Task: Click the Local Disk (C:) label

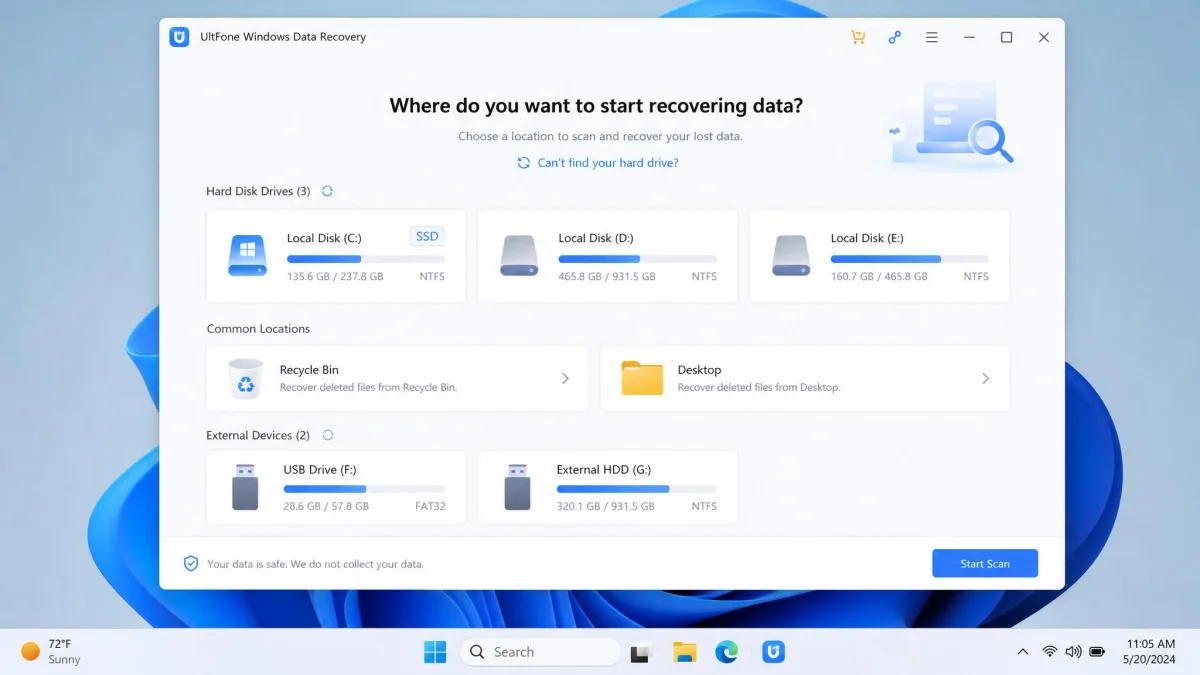Action: tap(324, 238)
